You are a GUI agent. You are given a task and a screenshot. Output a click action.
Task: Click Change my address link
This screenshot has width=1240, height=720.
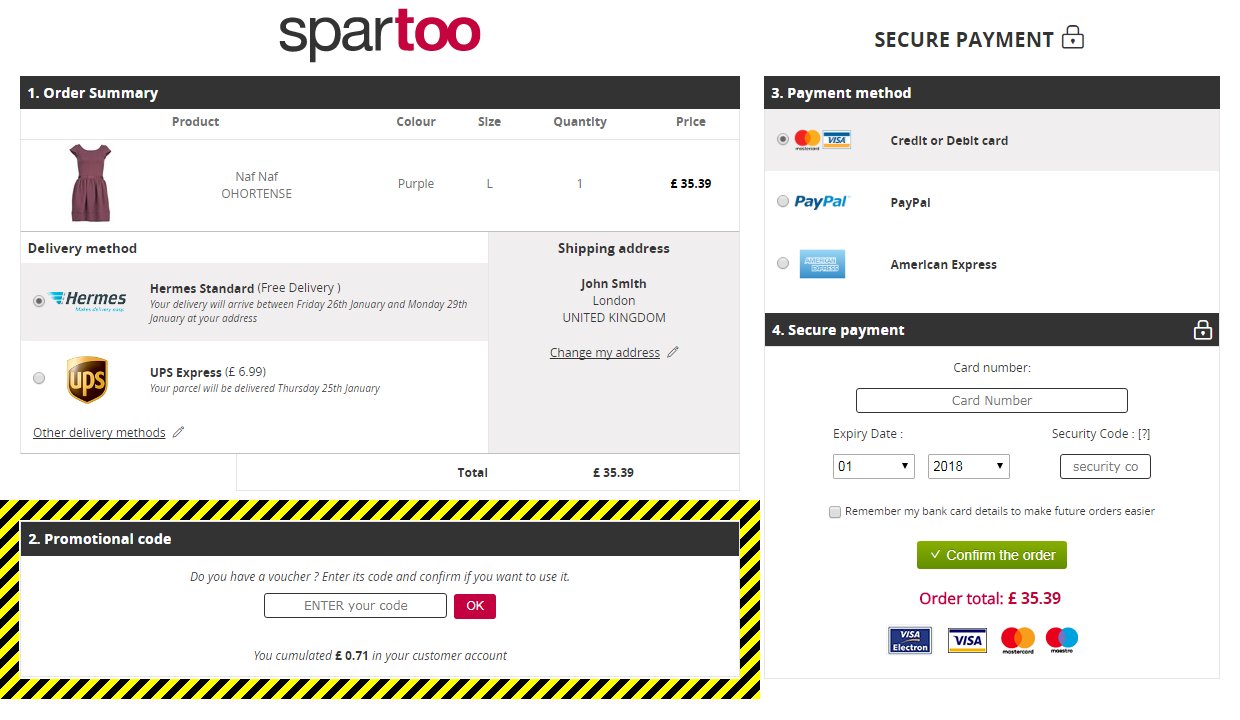pyautogui.click(x=605, y=352)
